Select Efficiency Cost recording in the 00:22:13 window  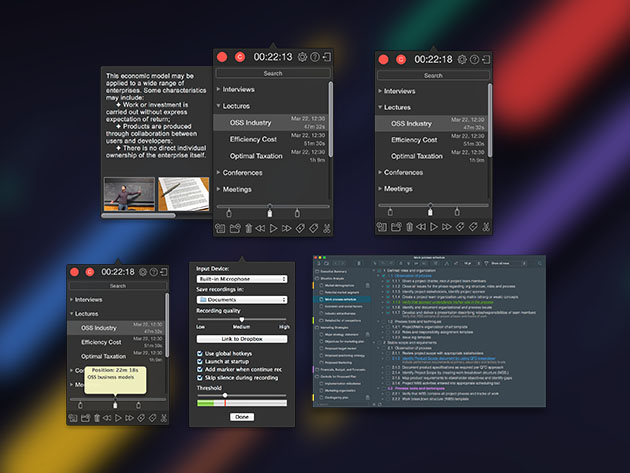270,139
